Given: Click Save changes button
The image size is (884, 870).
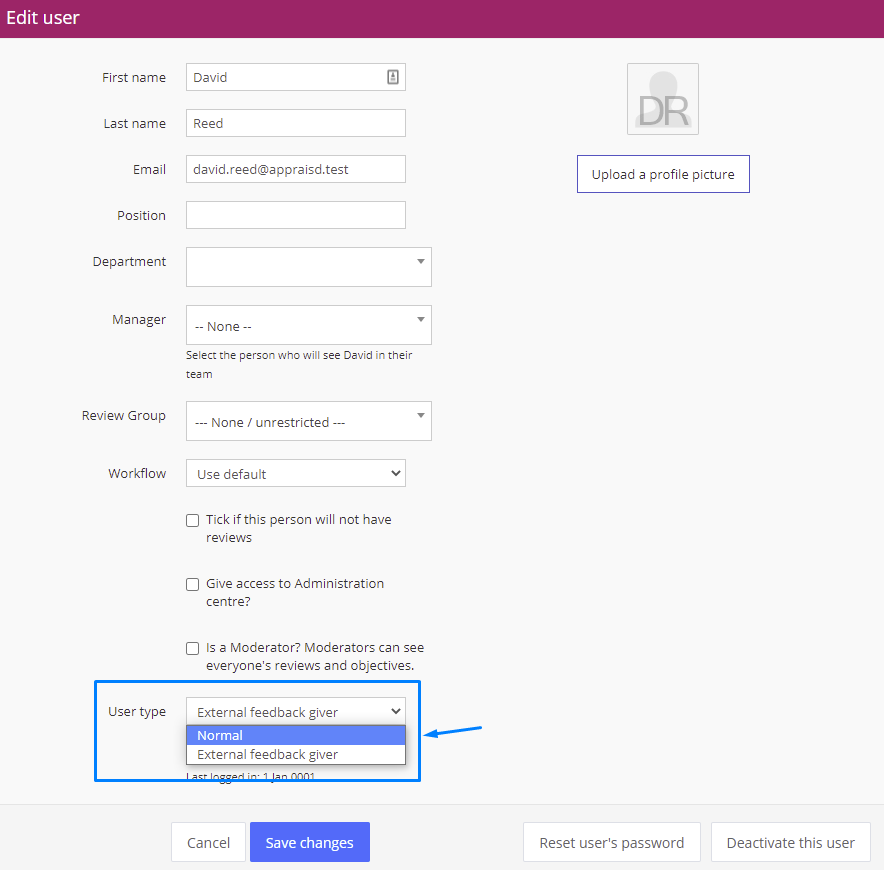Looking at the screenshot, I should pos(310,842).
